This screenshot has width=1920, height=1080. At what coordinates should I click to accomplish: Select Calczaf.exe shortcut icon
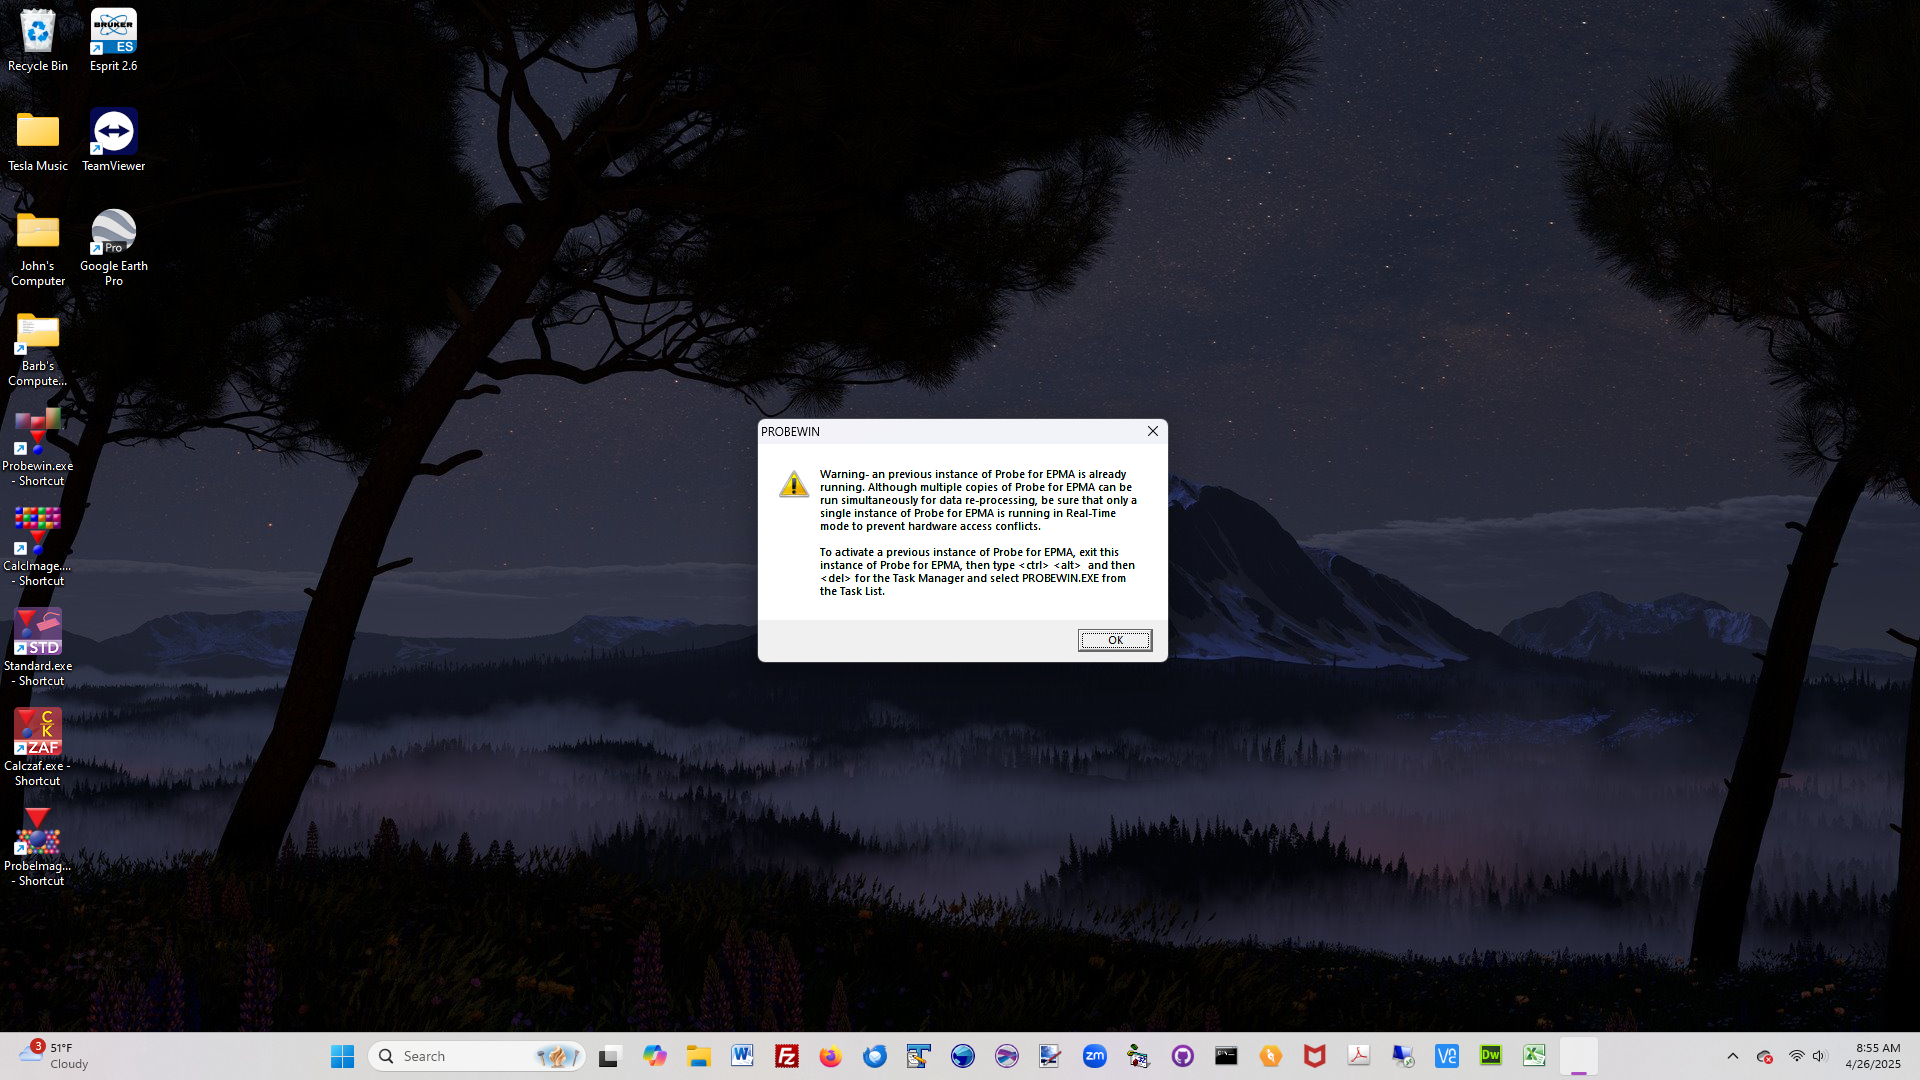(x=38, y=732)
